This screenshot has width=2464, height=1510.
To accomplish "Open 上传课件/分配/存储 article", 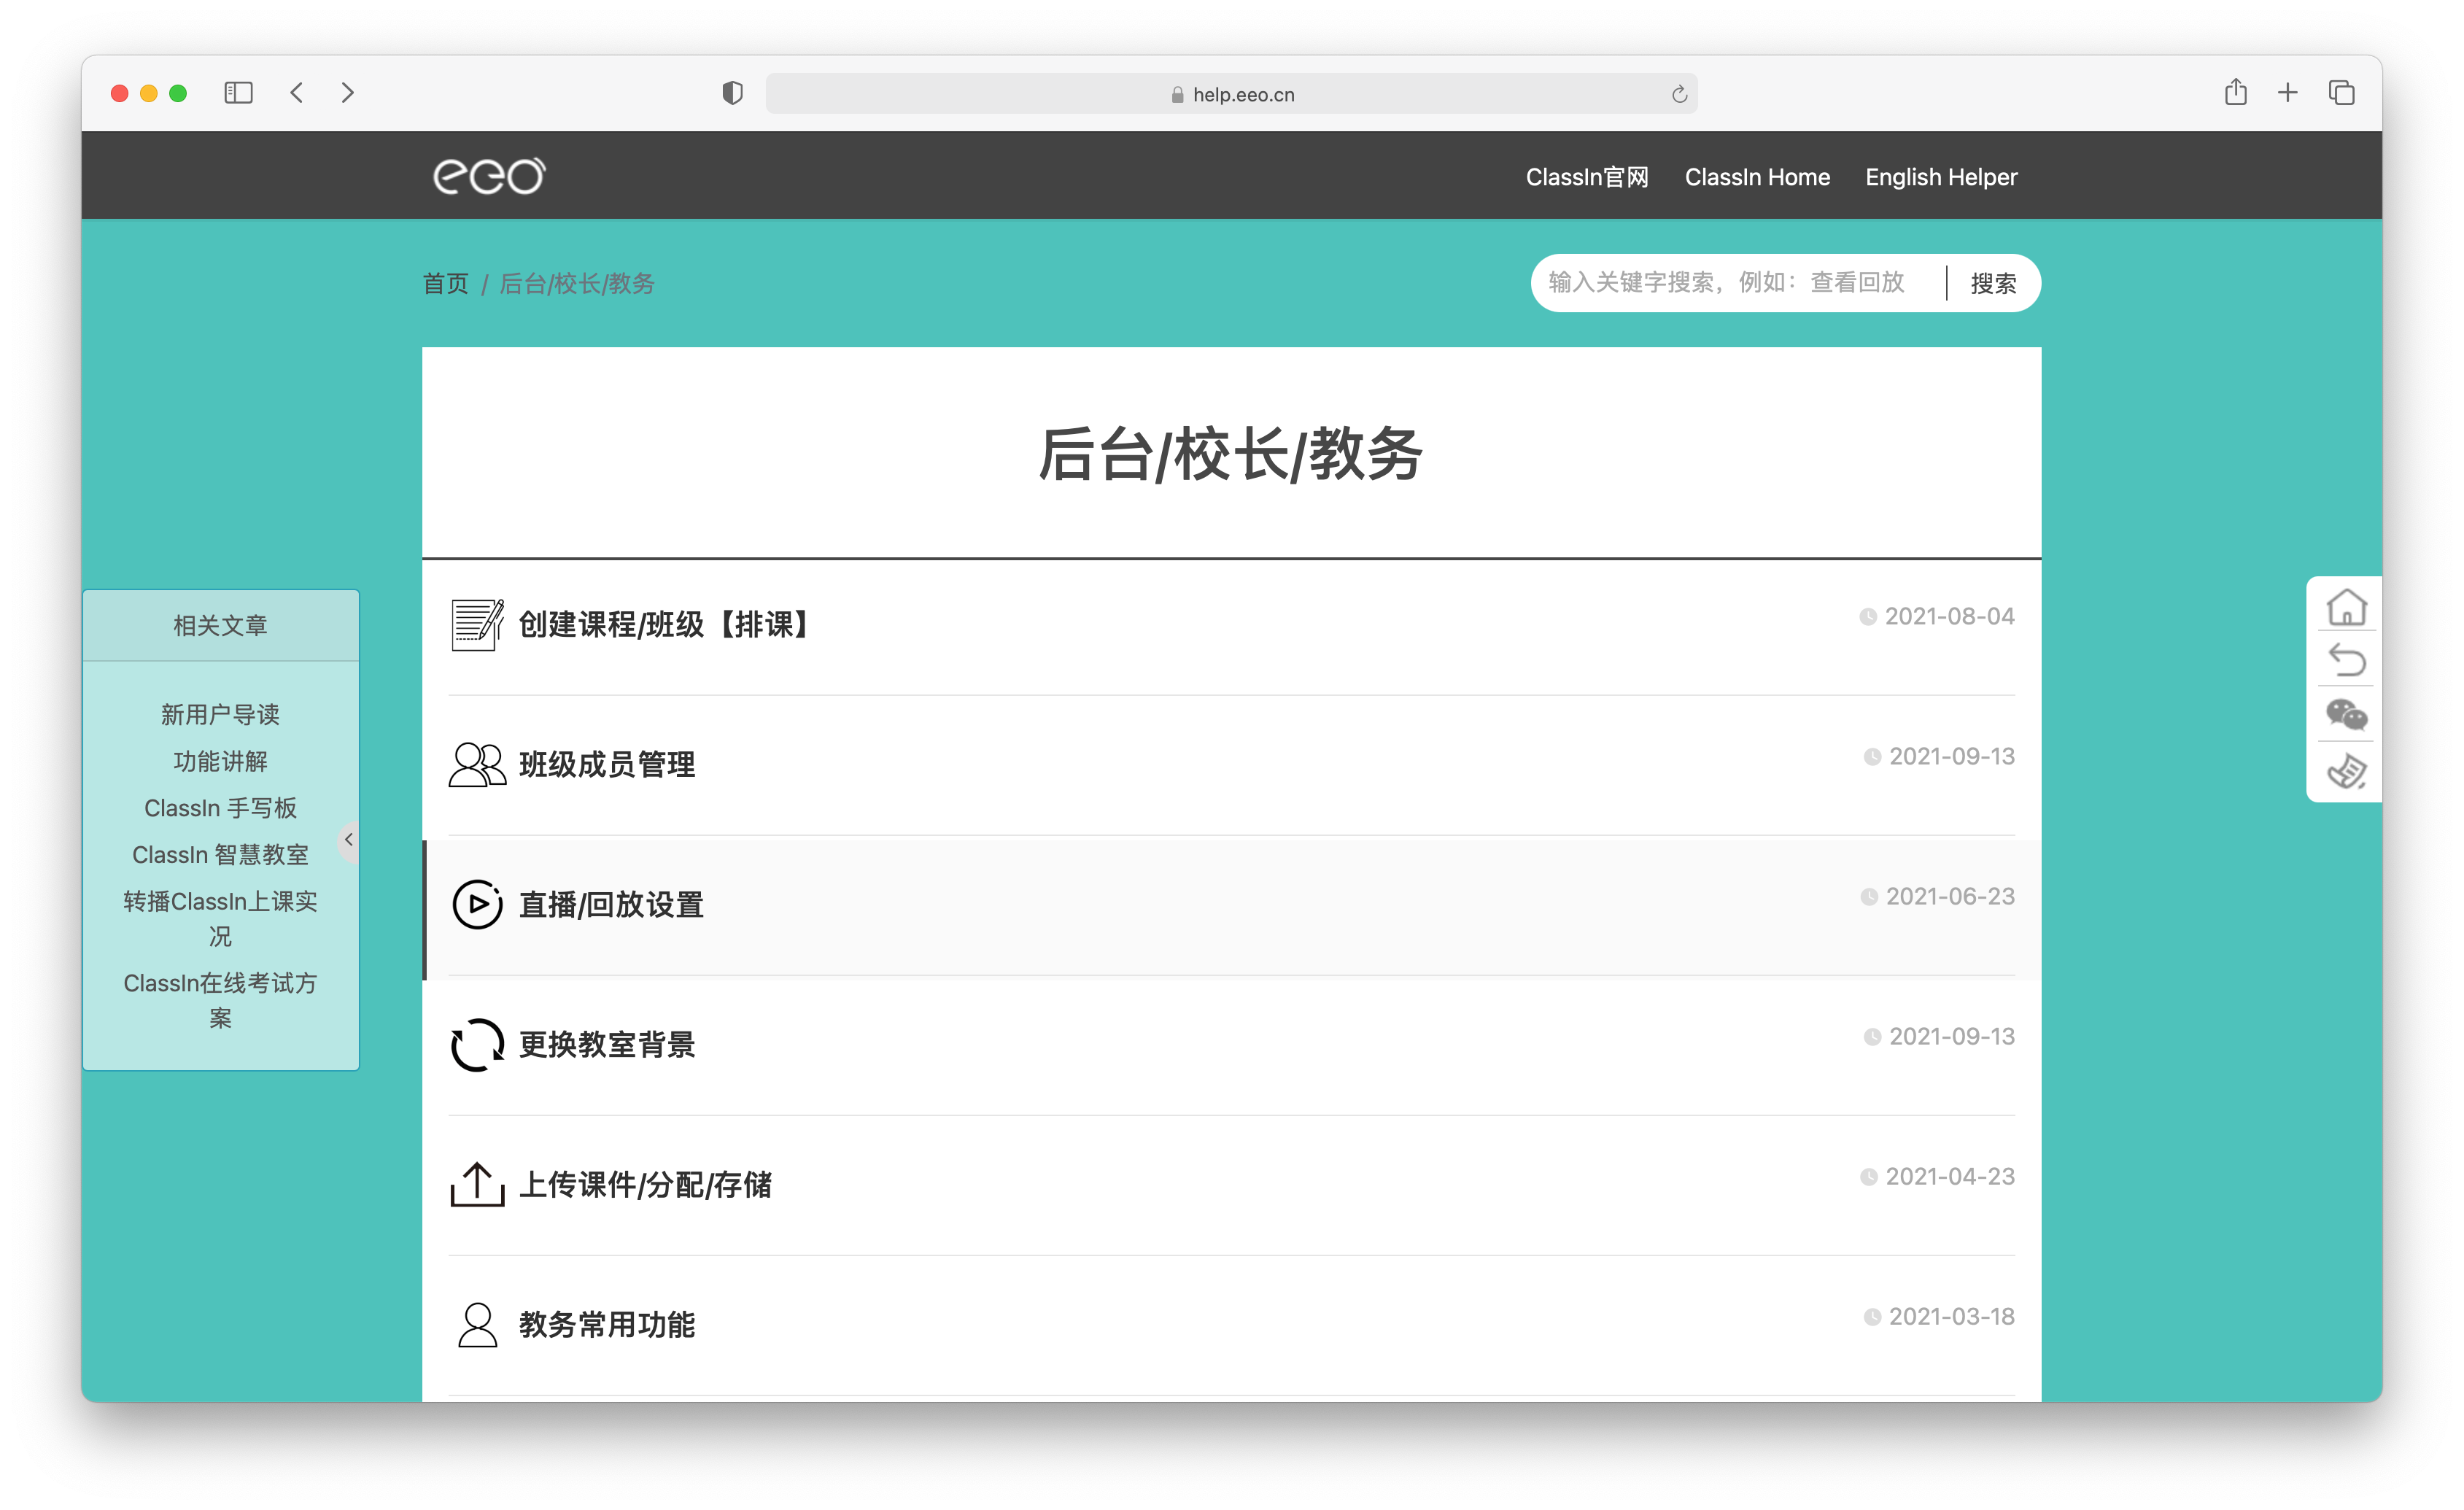I will (645, 1184).
